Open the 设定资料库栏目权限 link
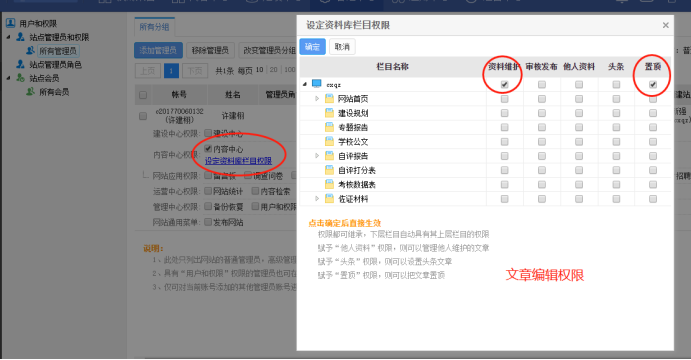This screenshot has width=691, height=360. [238, 161]
